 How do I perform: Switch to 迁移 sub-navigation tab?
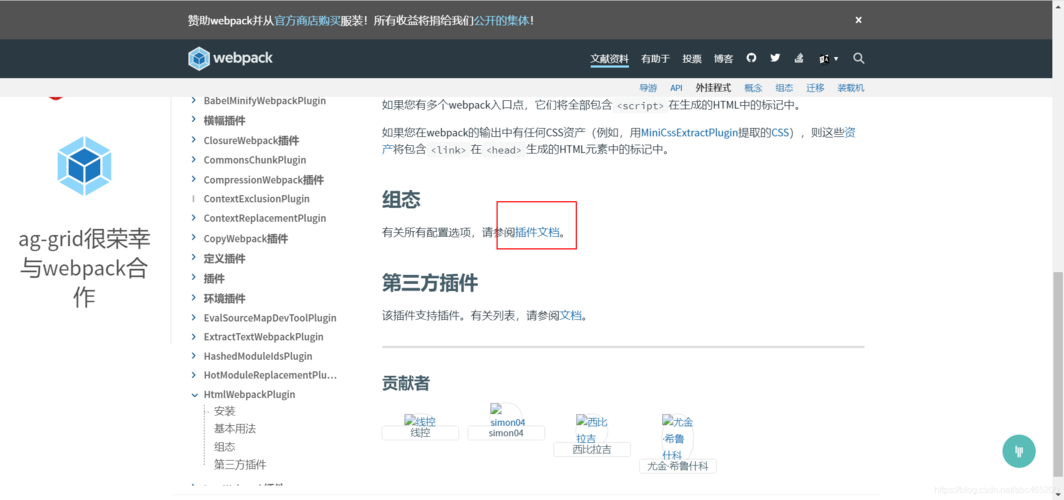[x=816, y=88]
